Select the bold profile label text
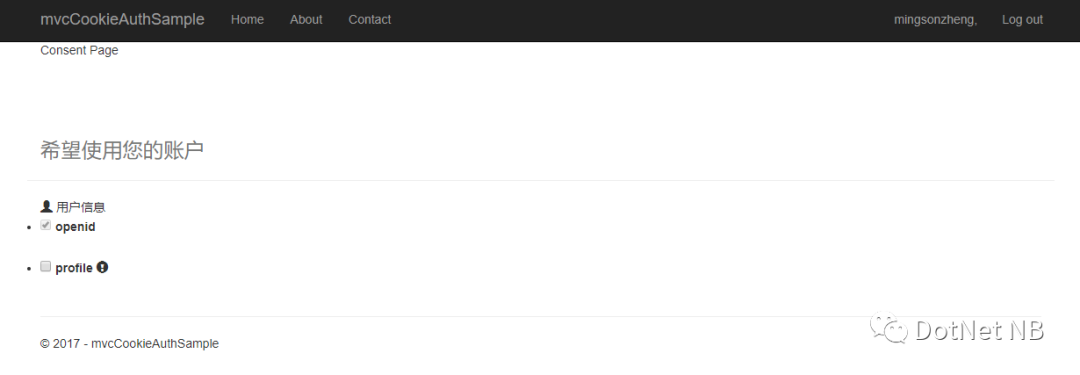 pyautogui.click(x=74, y=268)
